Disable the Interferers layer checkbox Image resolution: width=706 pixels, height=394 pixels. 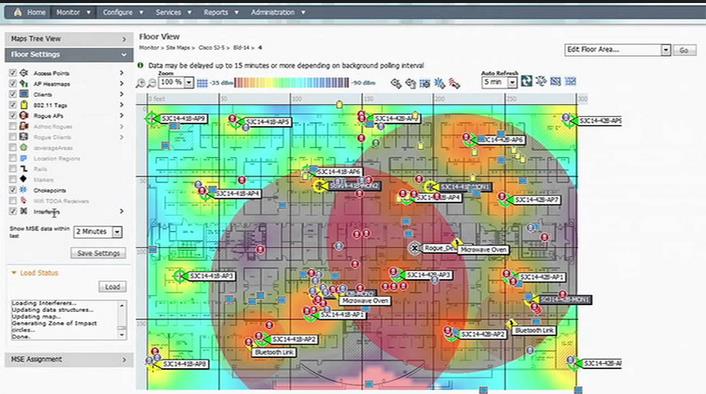click(x=13, y=211)
